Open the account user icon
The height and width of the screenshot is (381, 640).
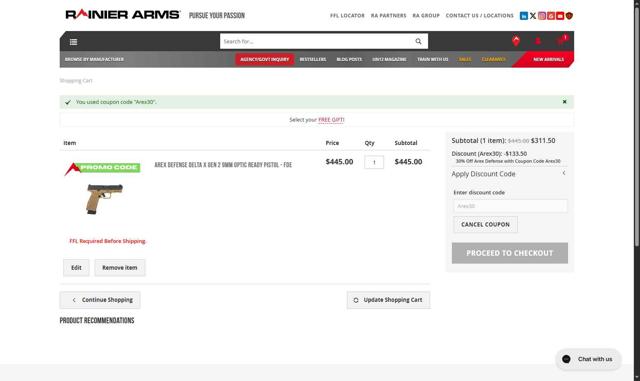(x=538, y=41)
